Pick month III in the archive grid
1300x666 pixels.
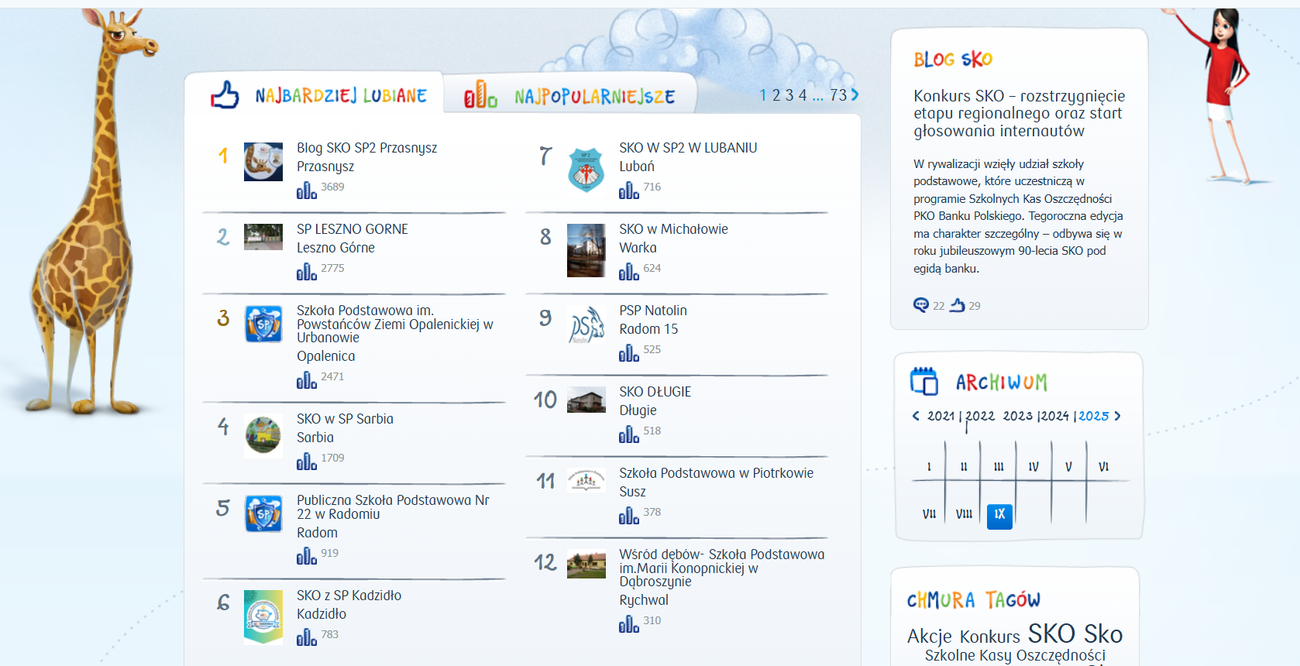coord(999,467)
